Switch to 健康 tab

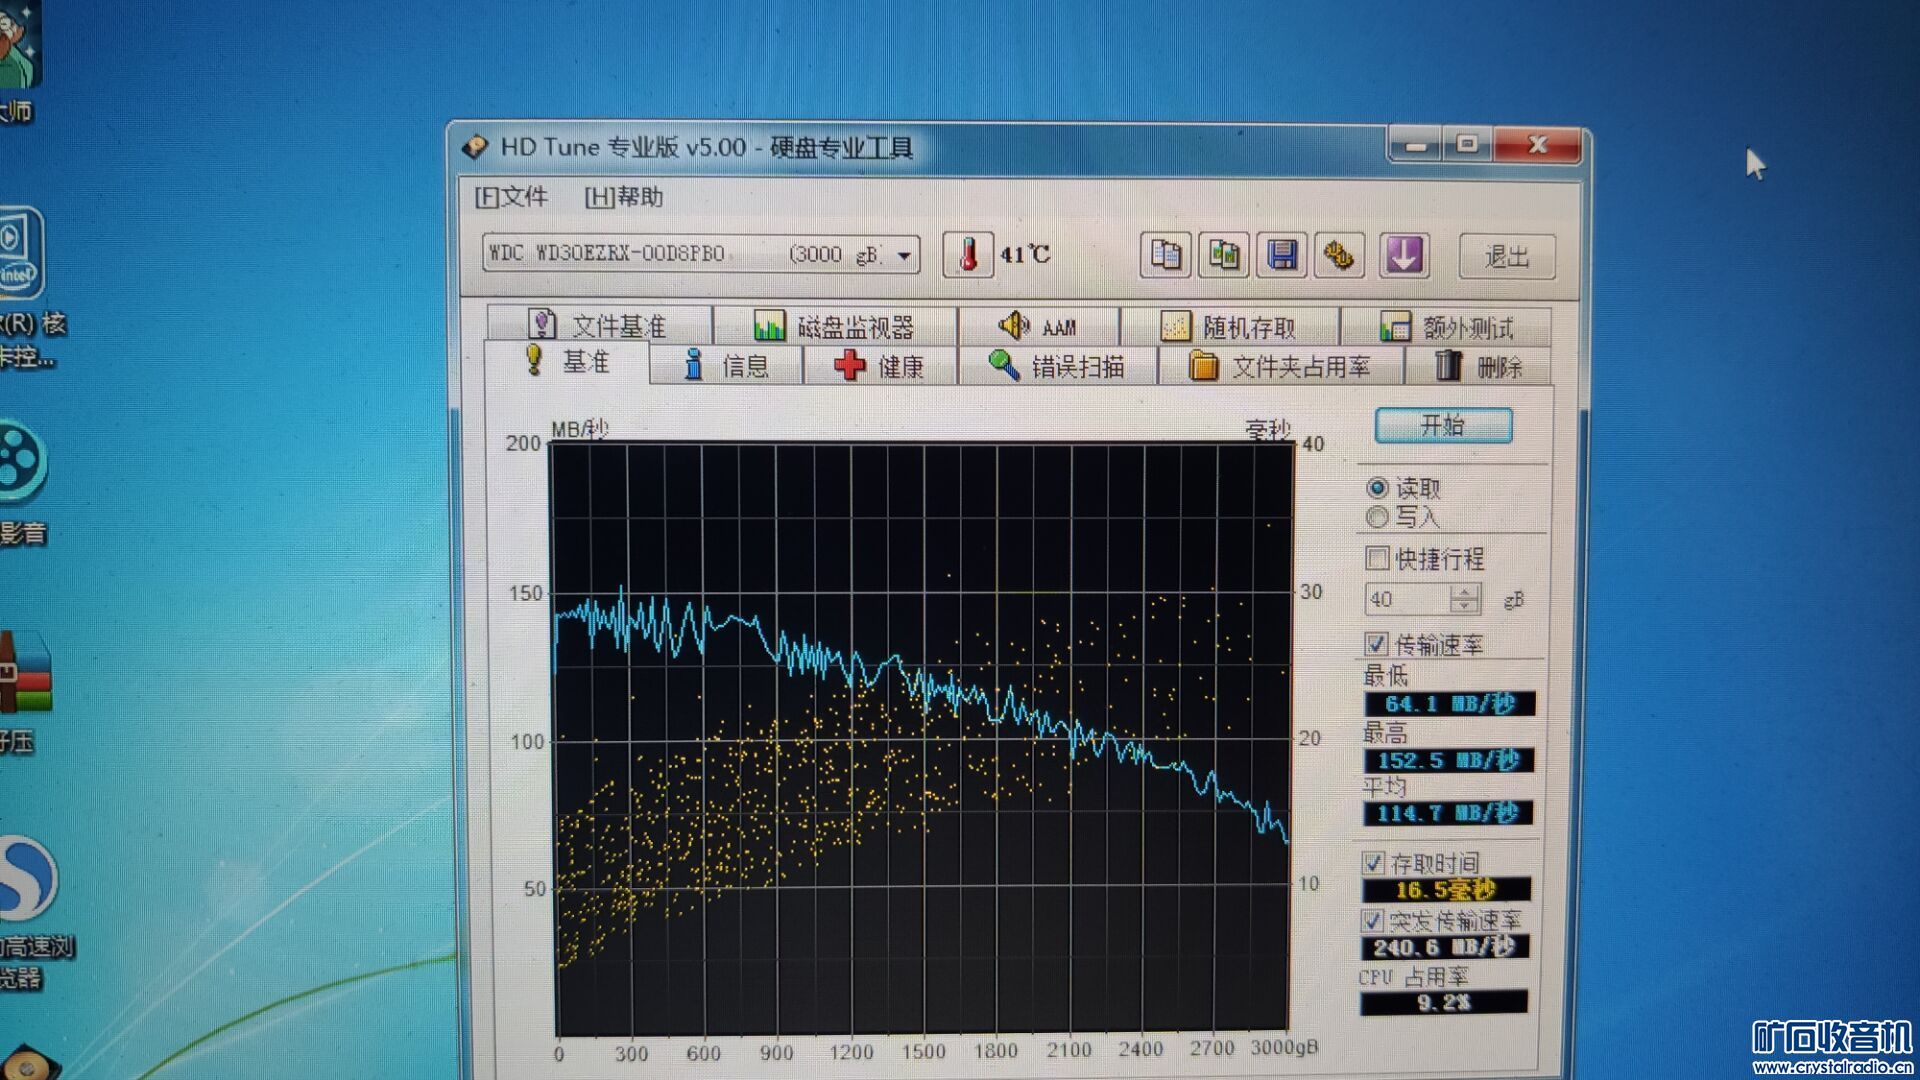[880, 366]
